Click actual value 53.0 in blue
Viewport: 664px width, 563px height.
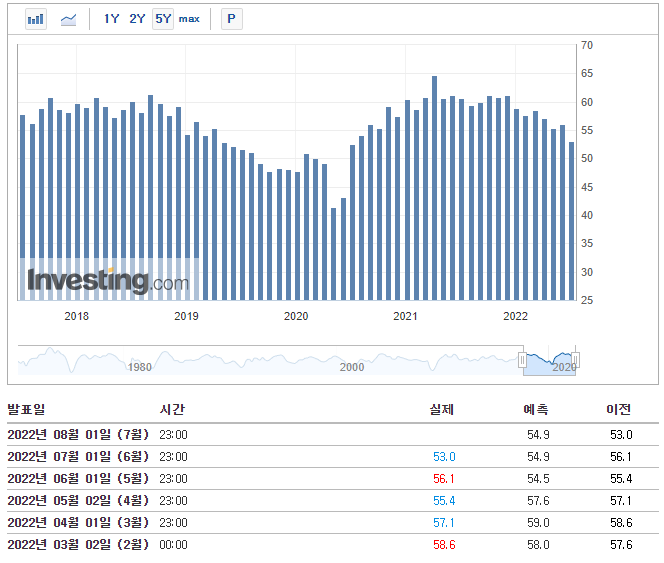coord(444,457)
